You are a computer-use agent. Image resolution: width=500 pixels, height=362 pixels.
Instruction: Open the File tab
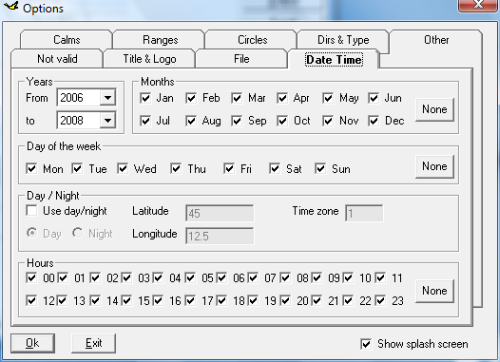coord(241,59)
